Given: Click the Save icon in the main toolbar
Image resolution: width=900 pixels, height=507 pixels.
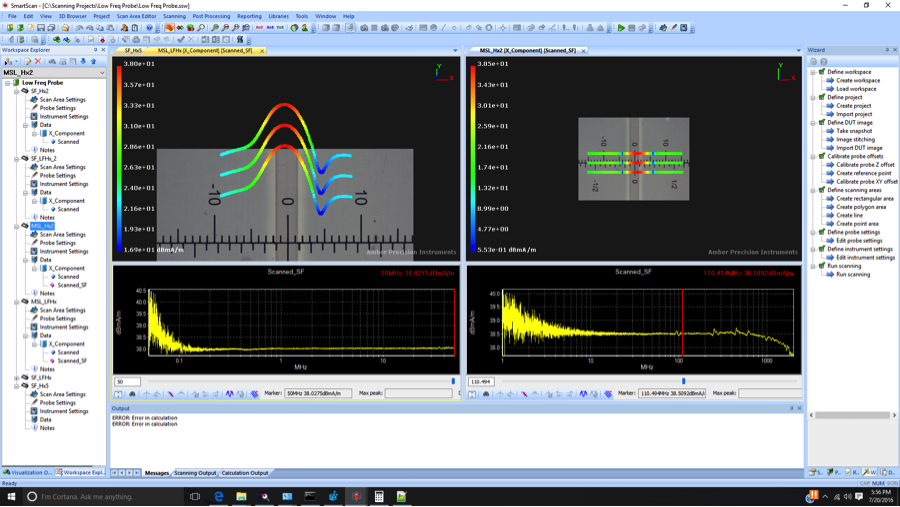Looking at the screenshot, I should tap(41, 28).
